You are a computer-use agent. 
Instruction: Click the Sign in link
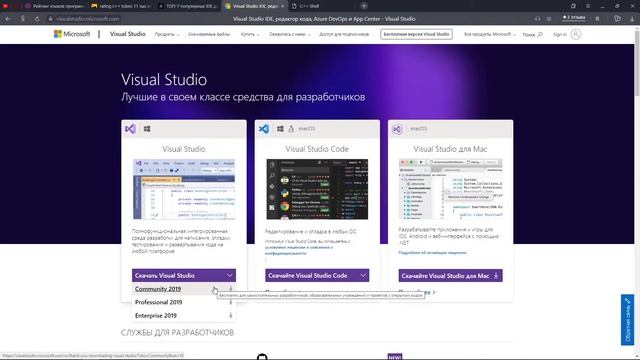point(560,34)
